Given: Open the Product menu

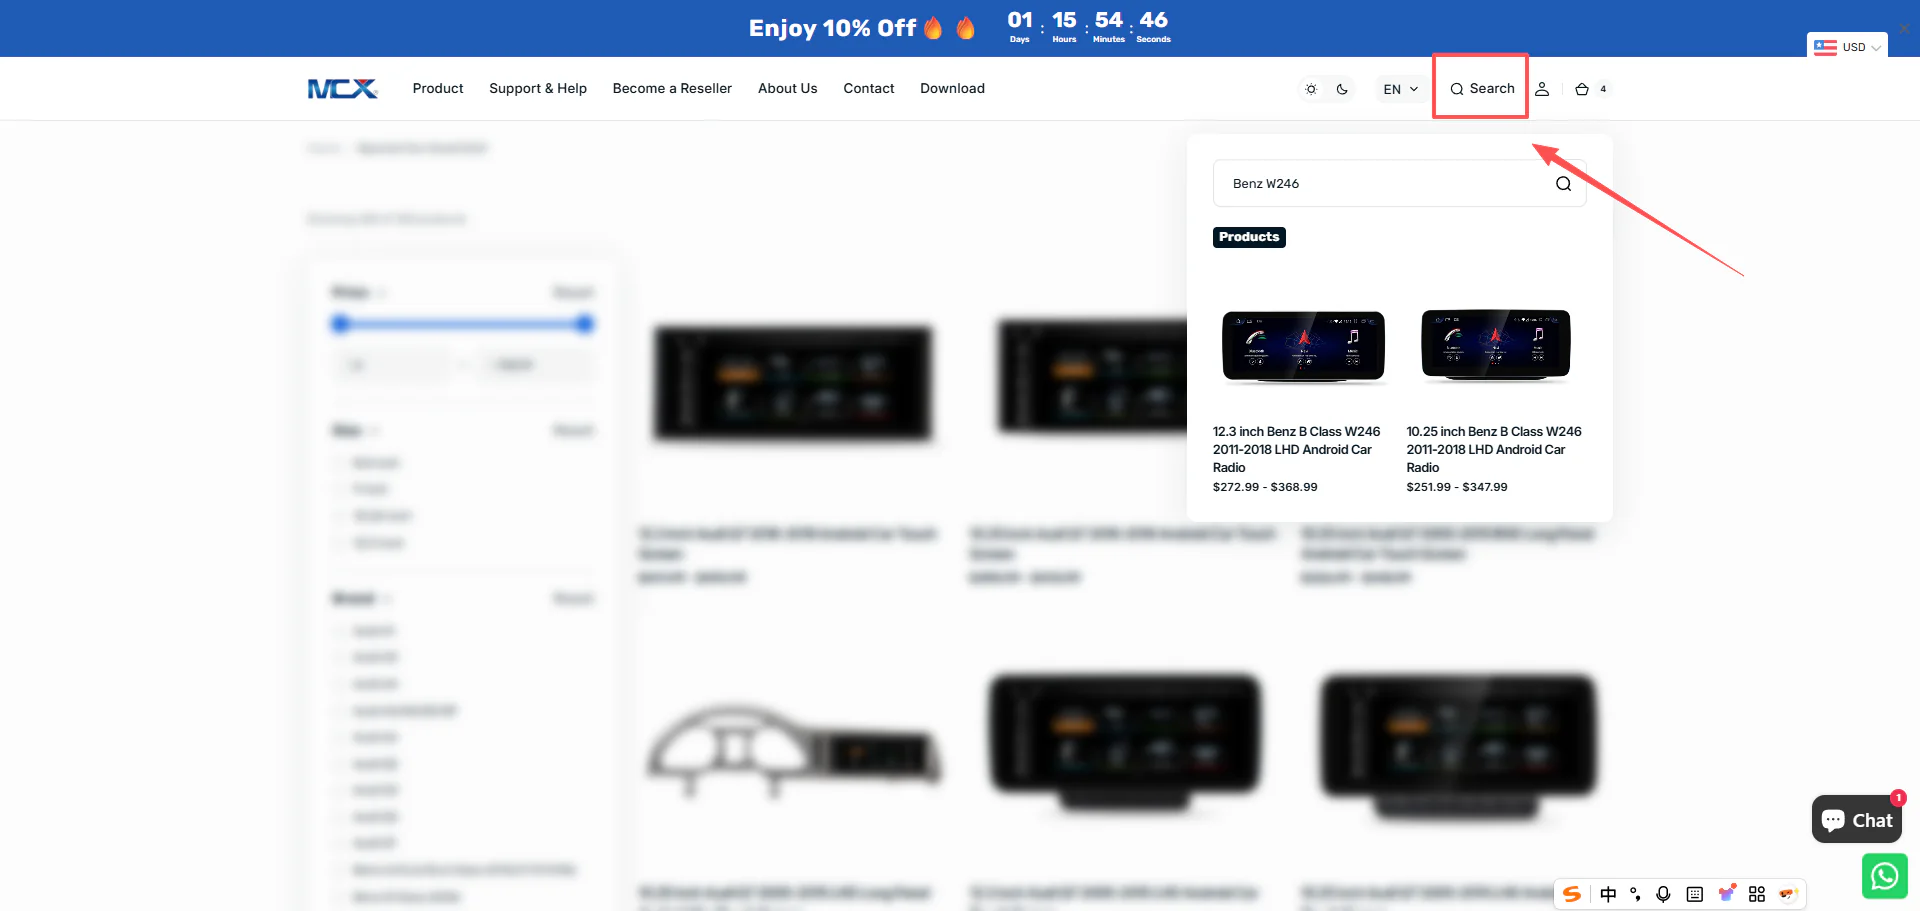Looking at the screenshot, I should point(438,89).
